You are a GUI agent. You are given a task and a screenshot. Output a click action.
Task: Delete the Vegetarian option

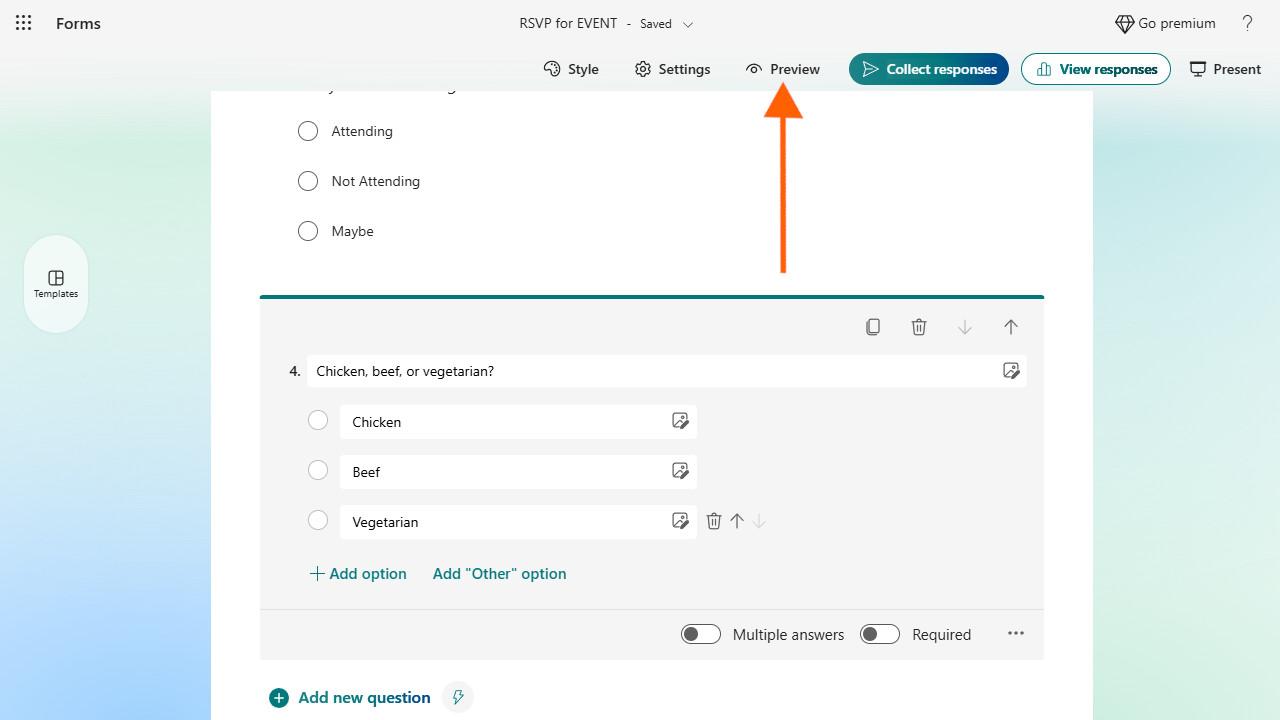point(714,521)
